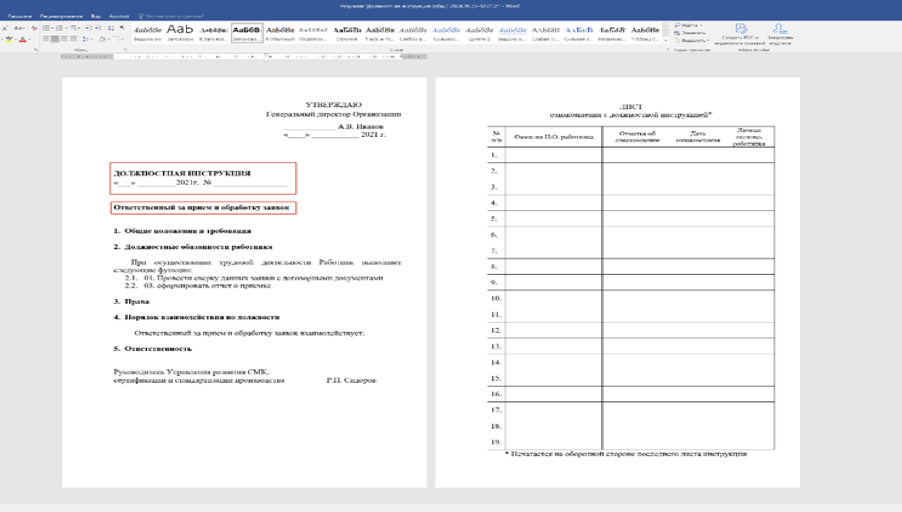Click the numbered list icon
The width and height of the screenshot is (902, 512).
(x=60, y=29)
